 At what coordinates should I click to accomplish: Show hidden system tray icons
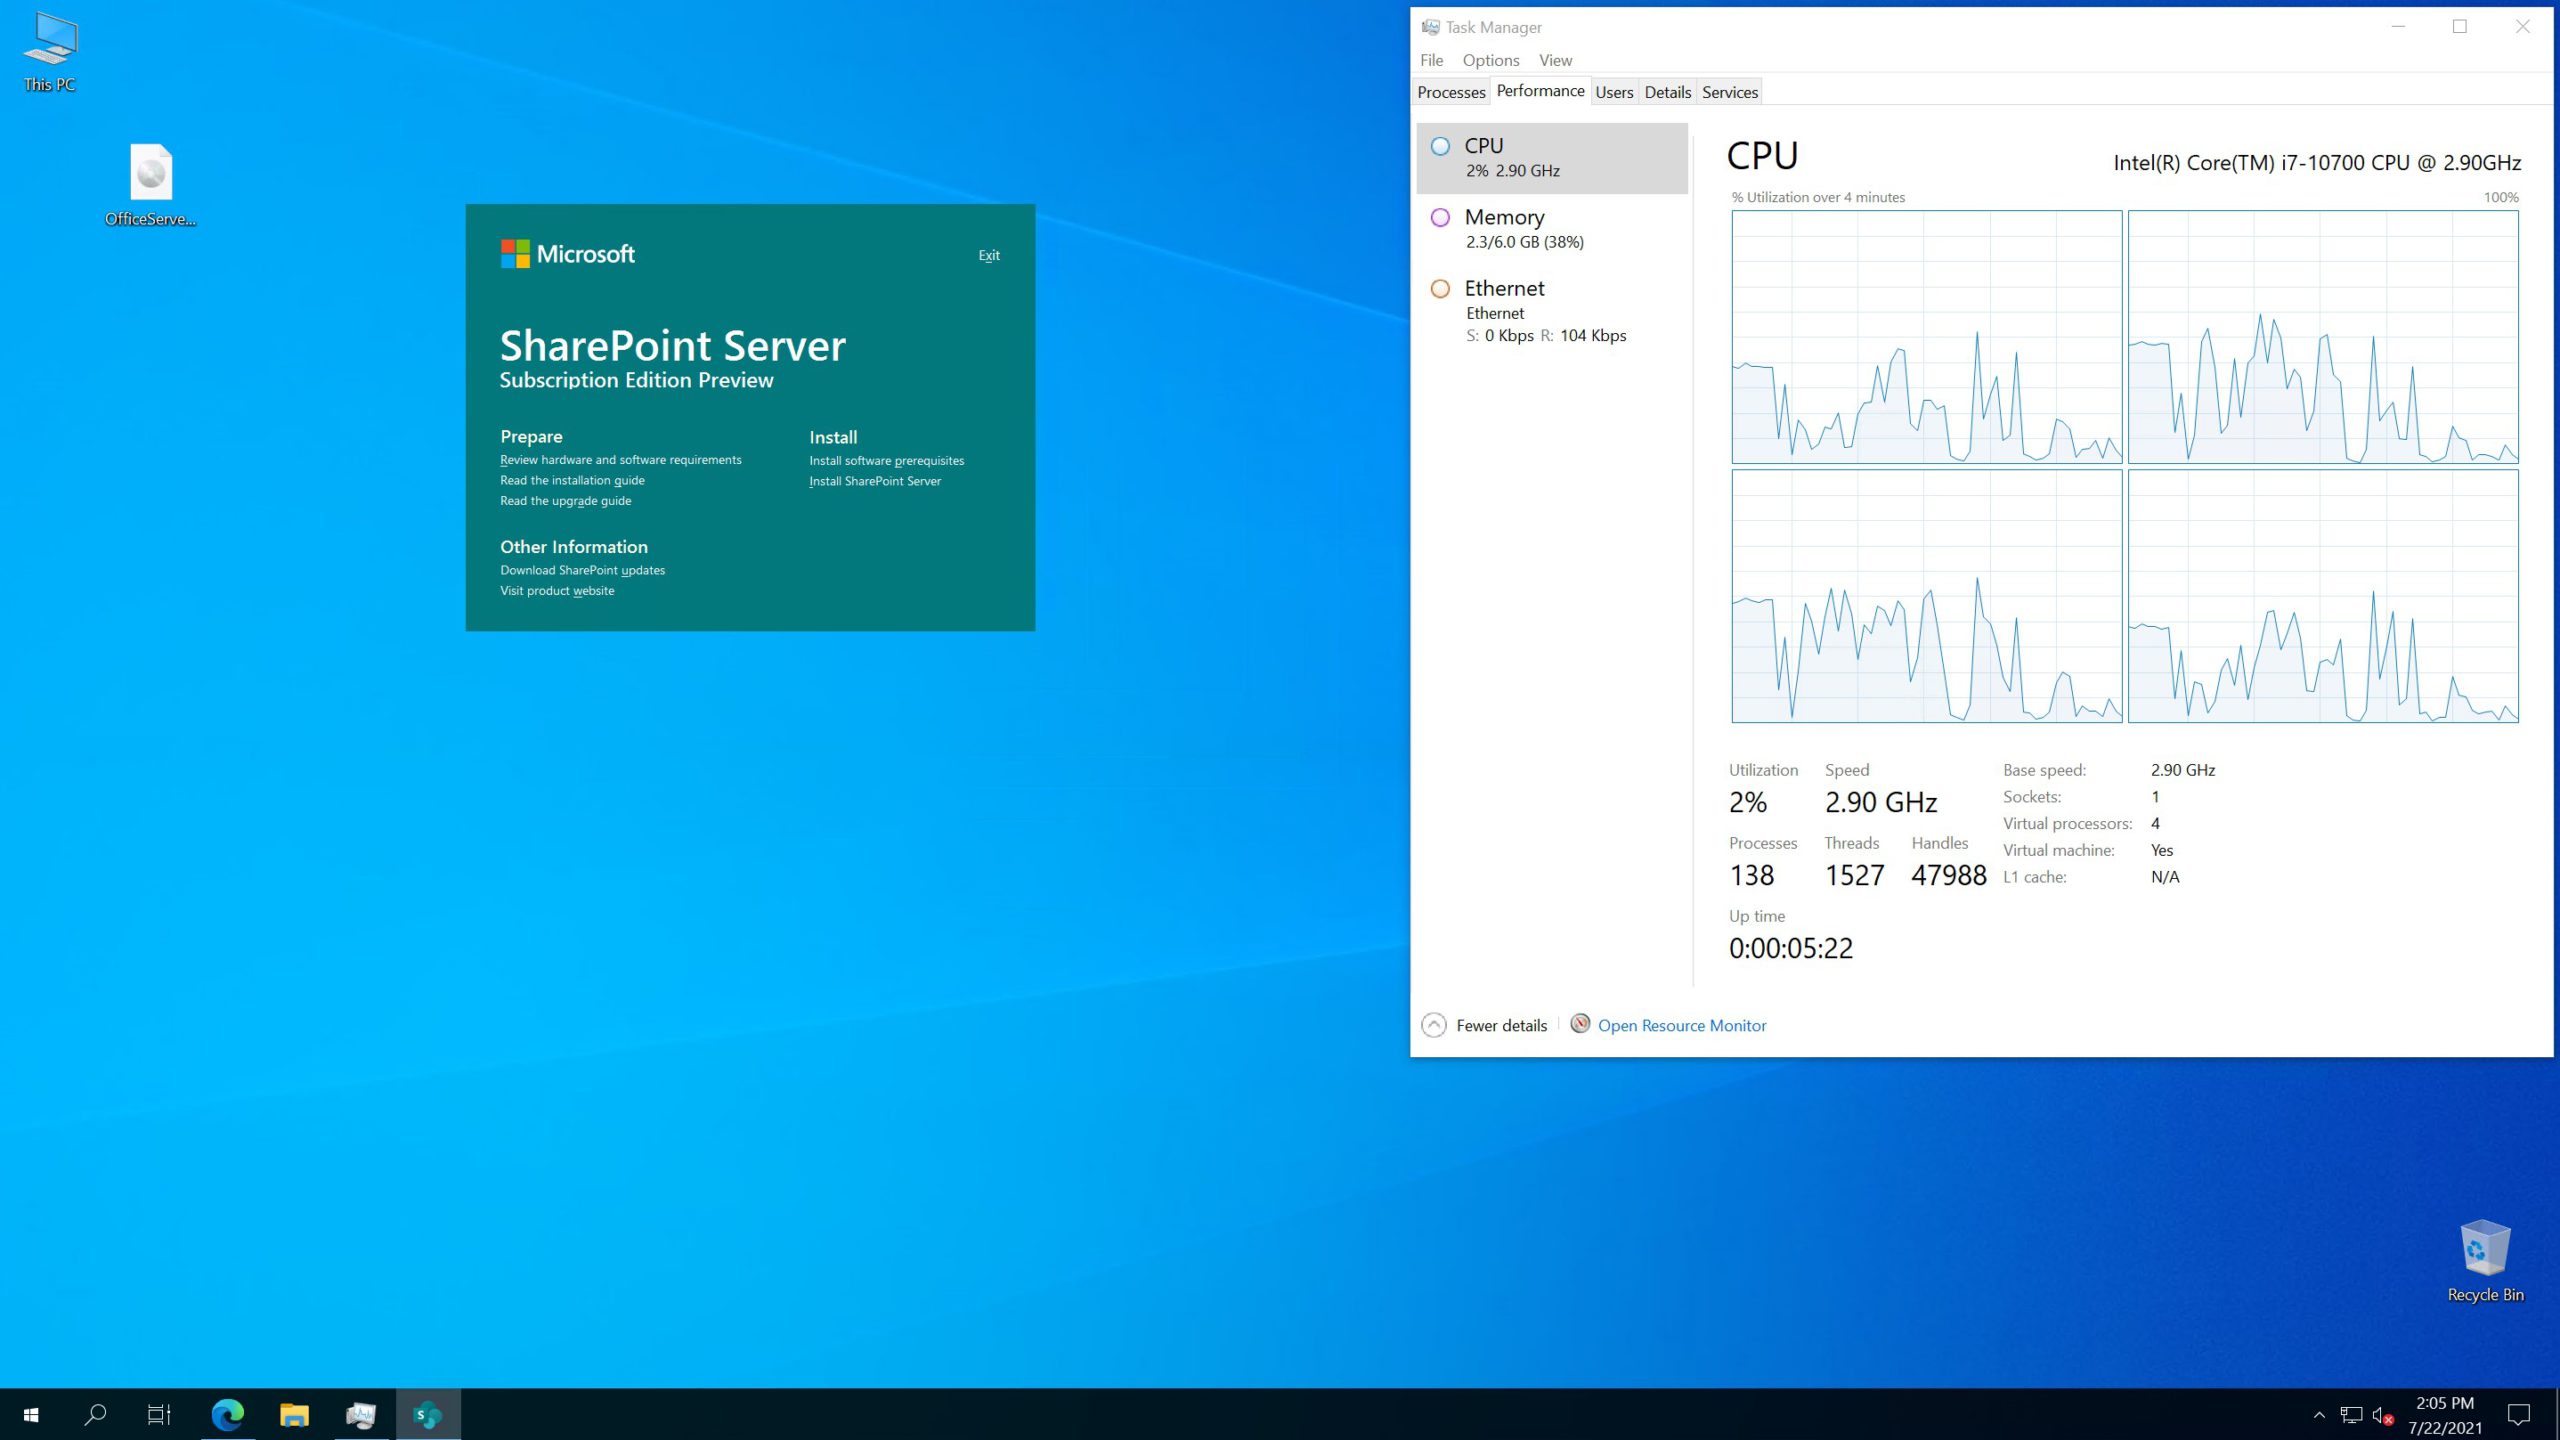[x=2319, y=1415]
